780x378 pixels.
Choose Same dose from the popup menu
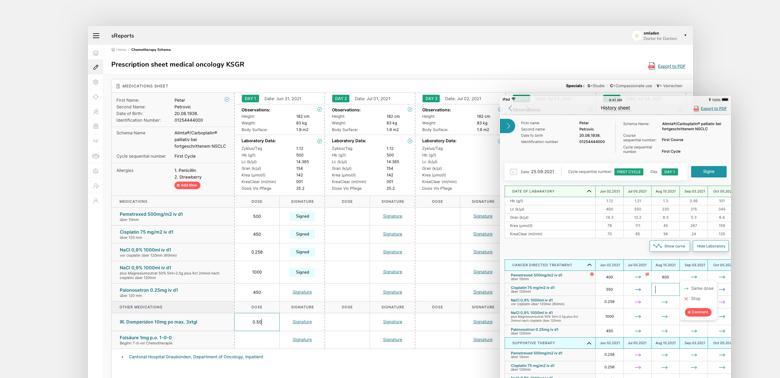pos(699,288)
